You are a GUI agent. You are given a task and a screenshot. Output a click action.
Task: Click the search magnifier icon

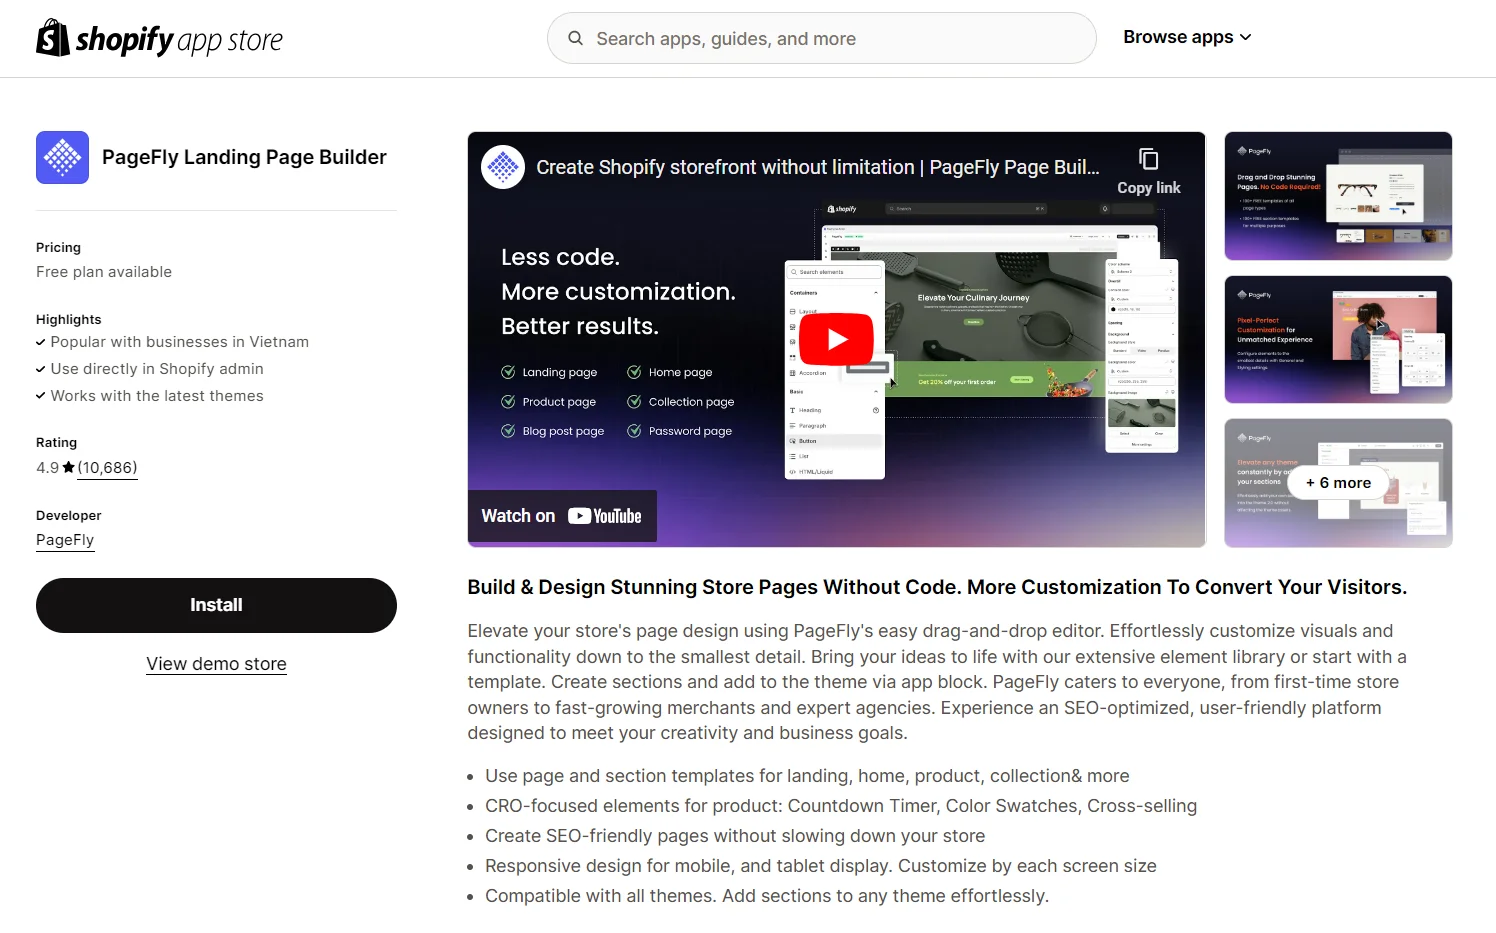[x=575, y=38]
